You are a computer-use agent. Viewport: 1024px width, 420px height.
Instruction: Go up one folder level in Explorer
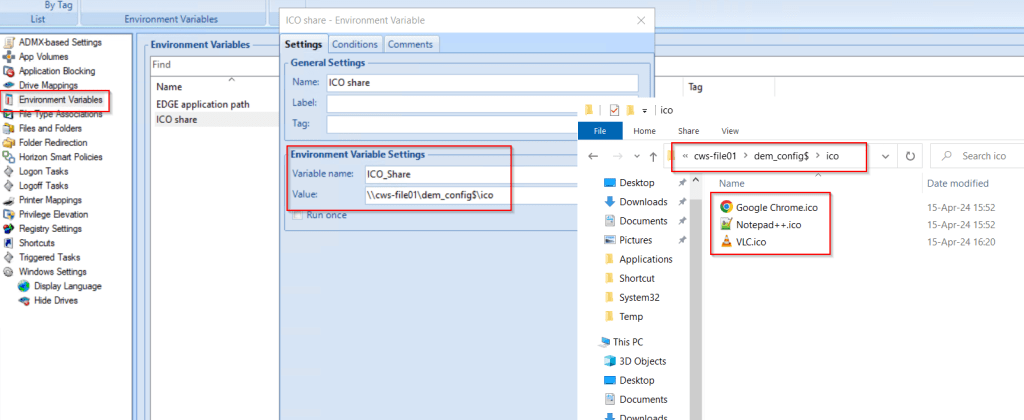coord(653,157)
